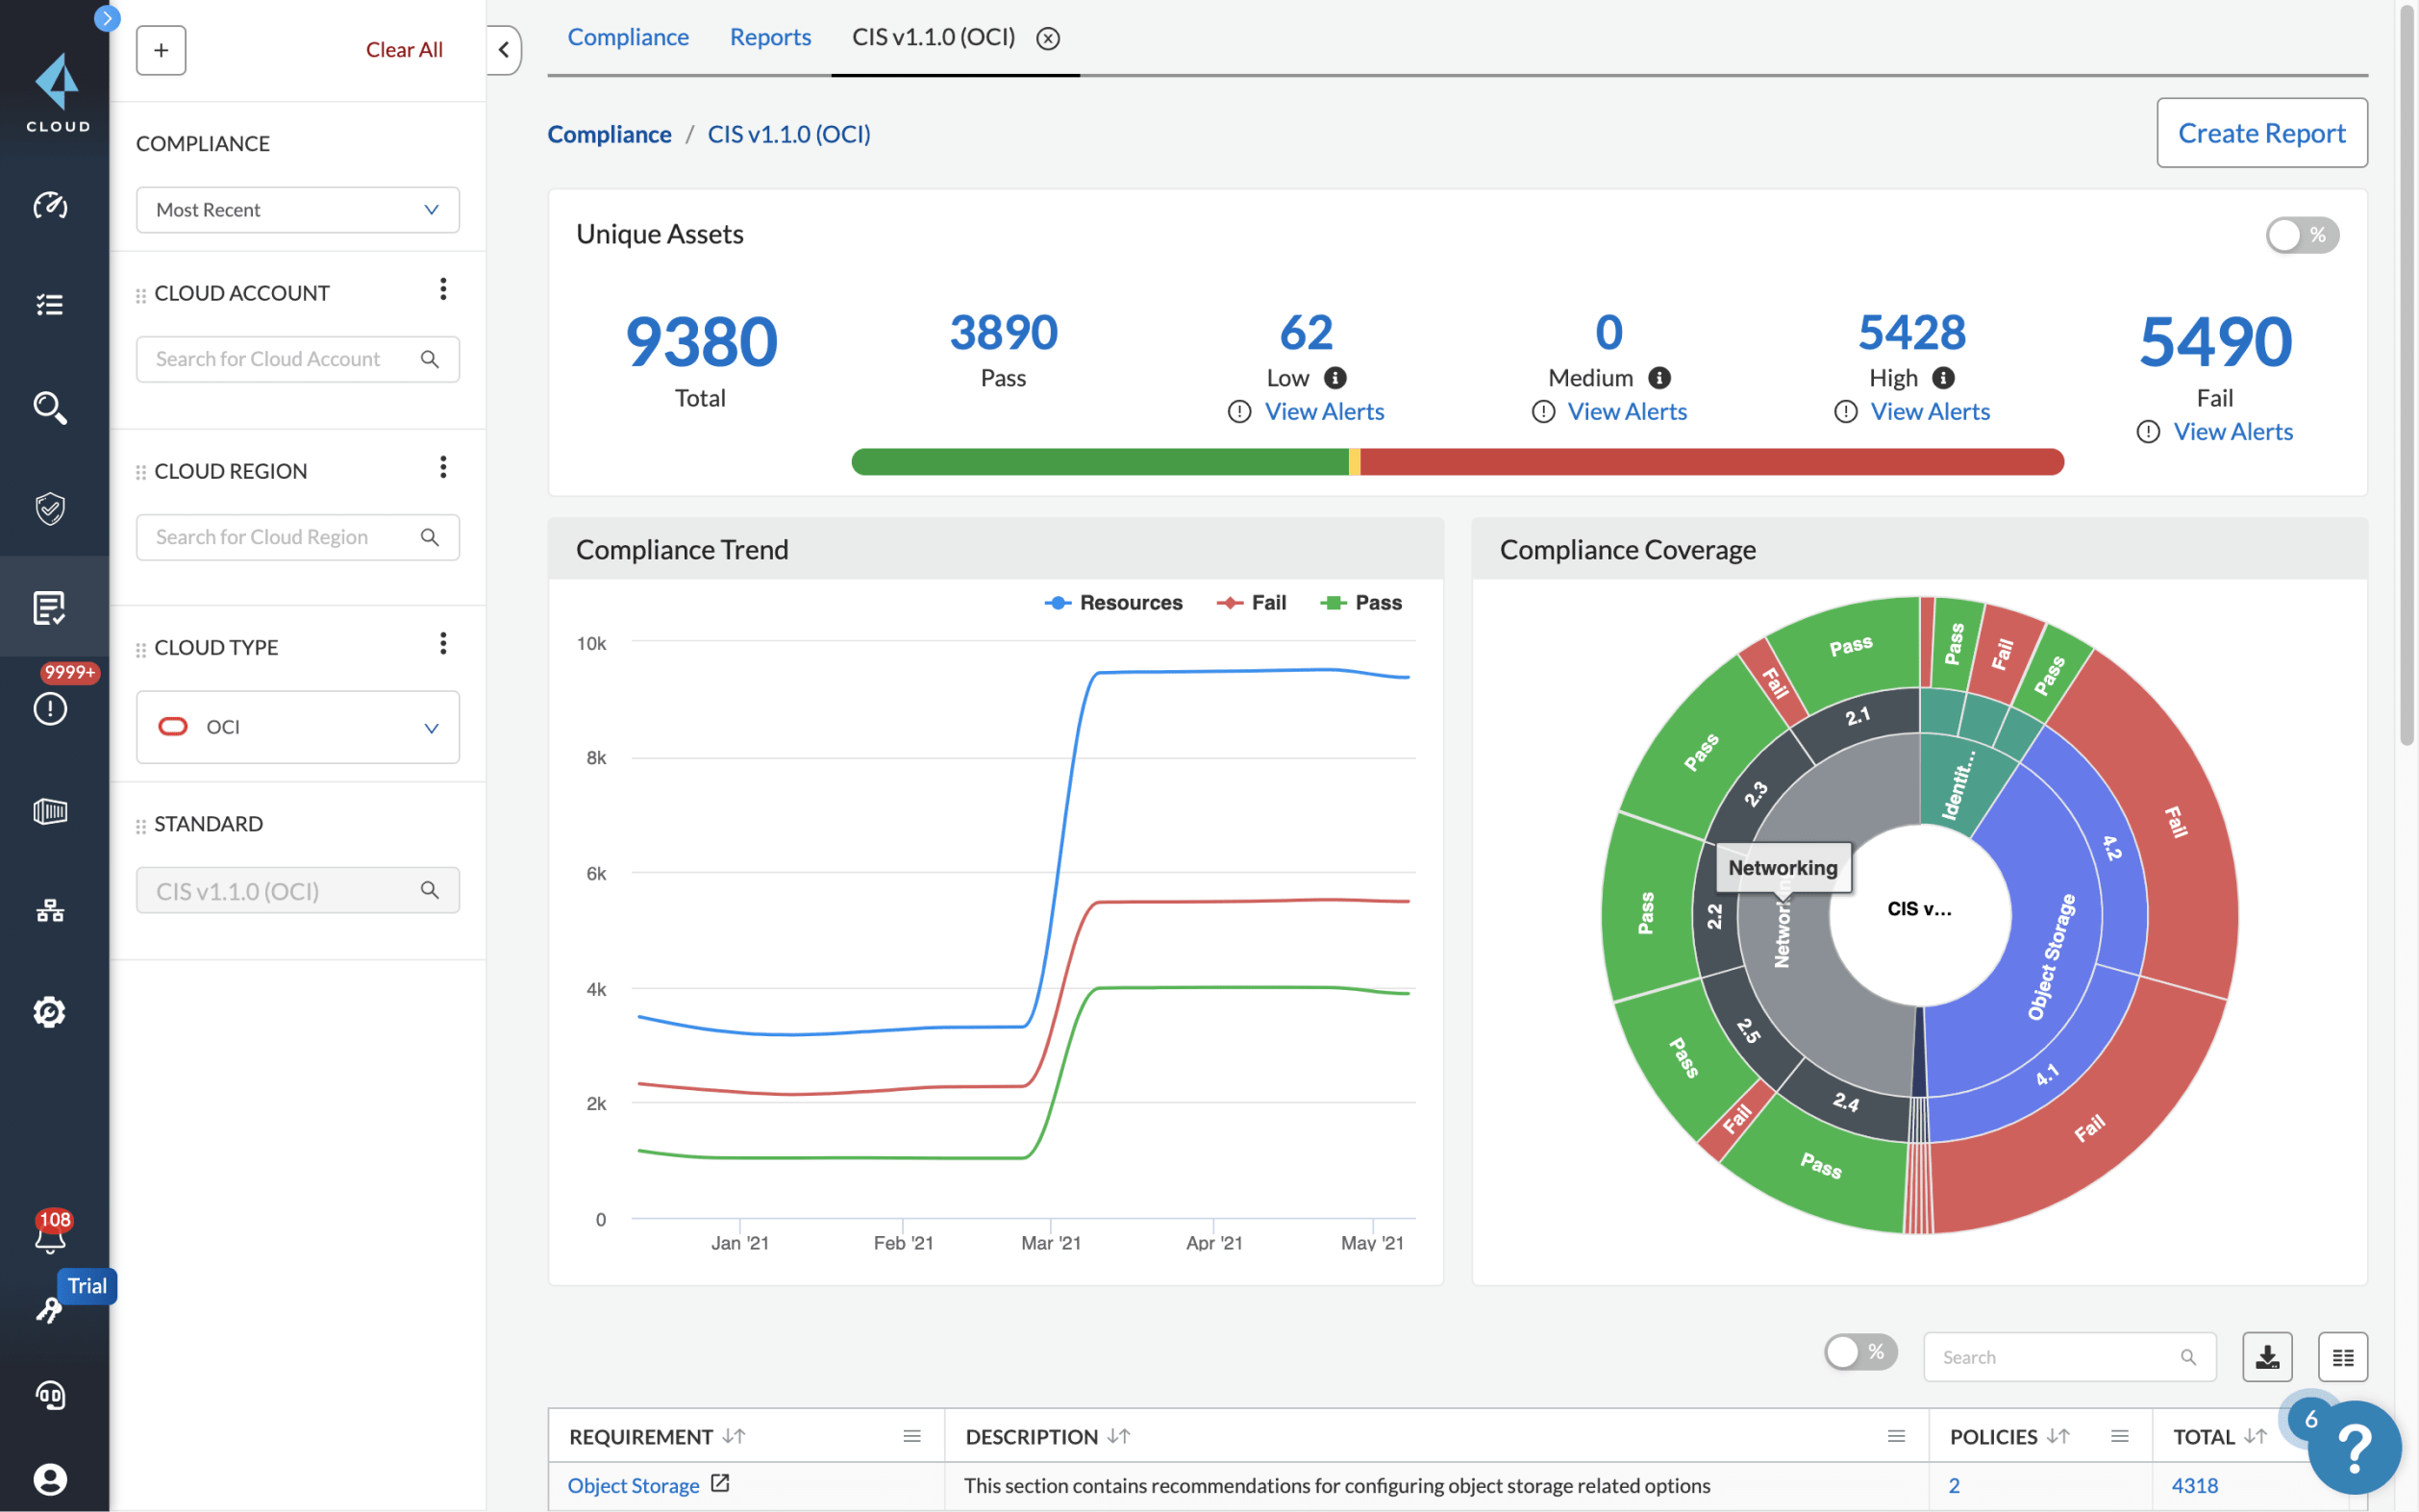Select the container icon in the sidebar
The height and width of the screenshot is (1512, 2419).
tap(50, 811)
